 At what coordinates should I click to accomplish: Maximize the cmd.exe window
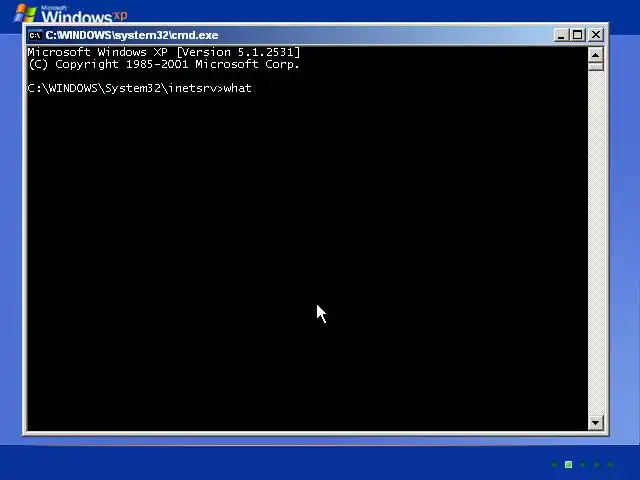point(578,35)
